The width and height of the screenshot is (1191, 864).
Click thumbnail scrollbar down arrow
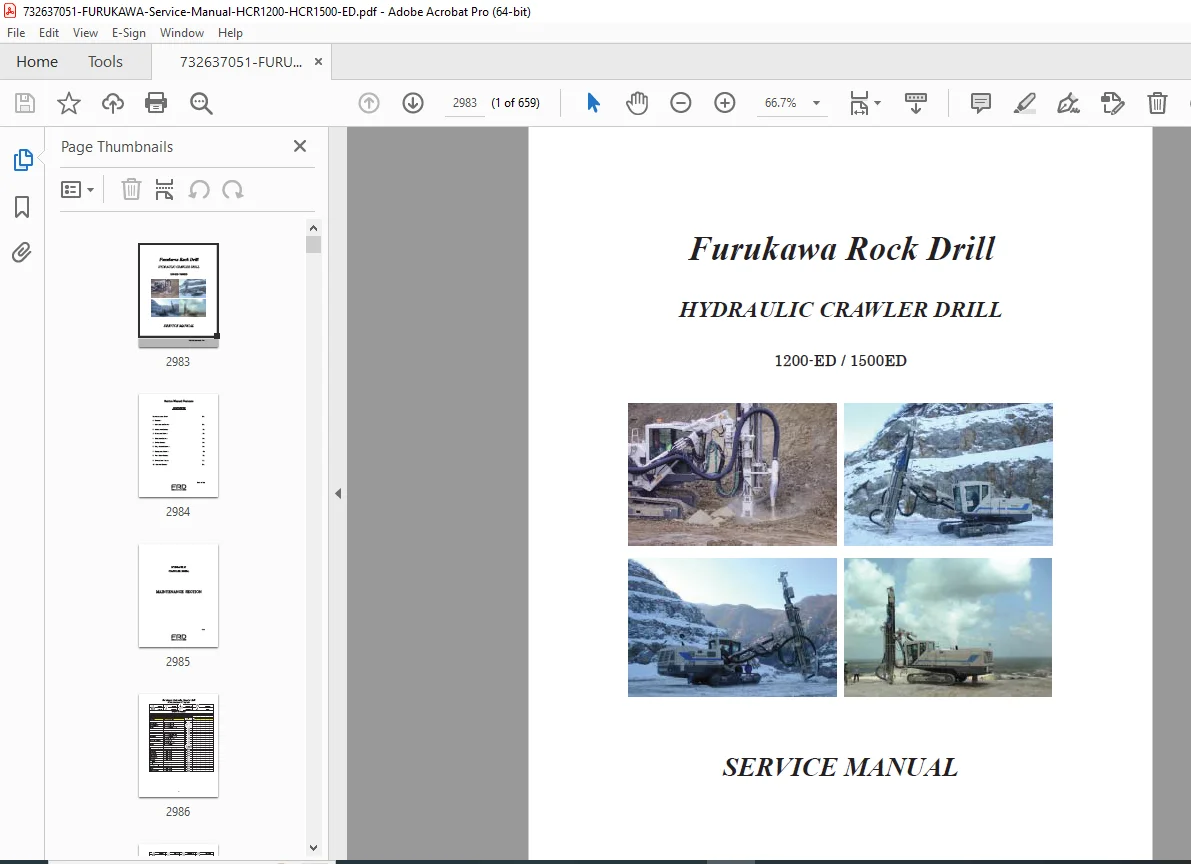[314, 847]
